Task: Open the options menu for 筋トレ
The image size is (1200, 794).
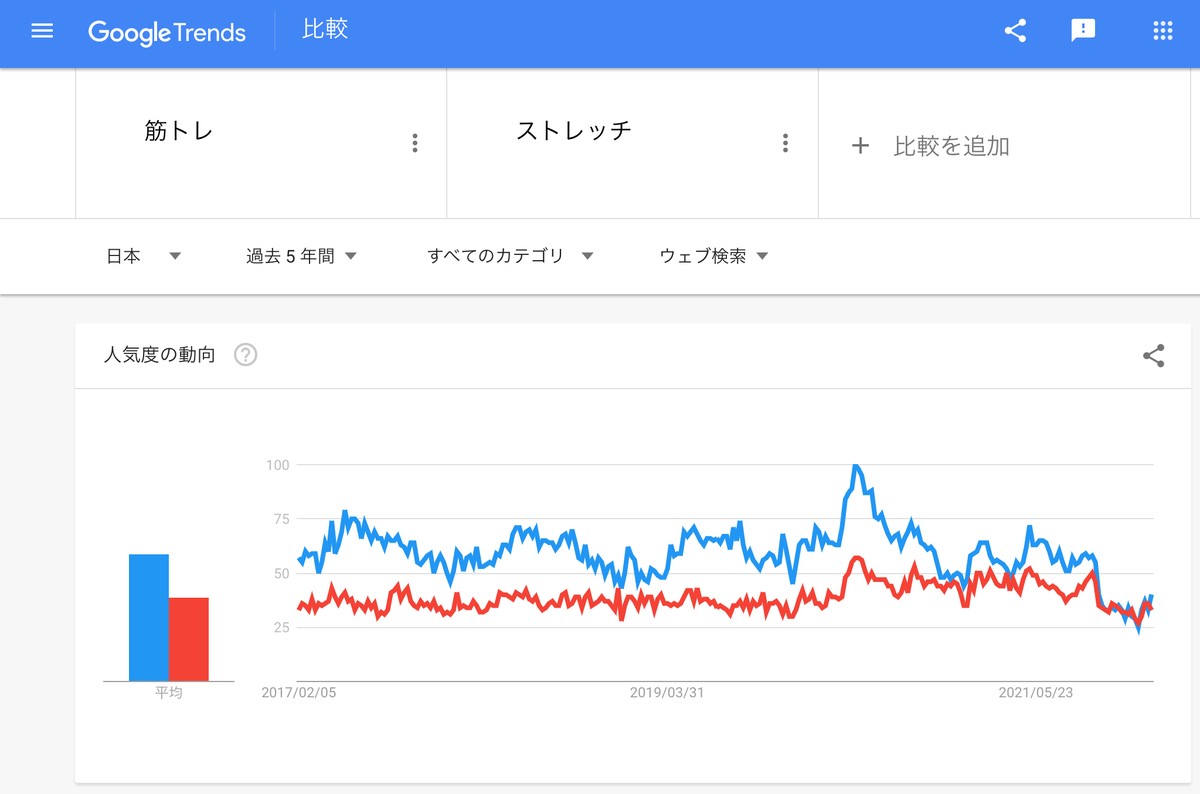Action: [415, 143]
